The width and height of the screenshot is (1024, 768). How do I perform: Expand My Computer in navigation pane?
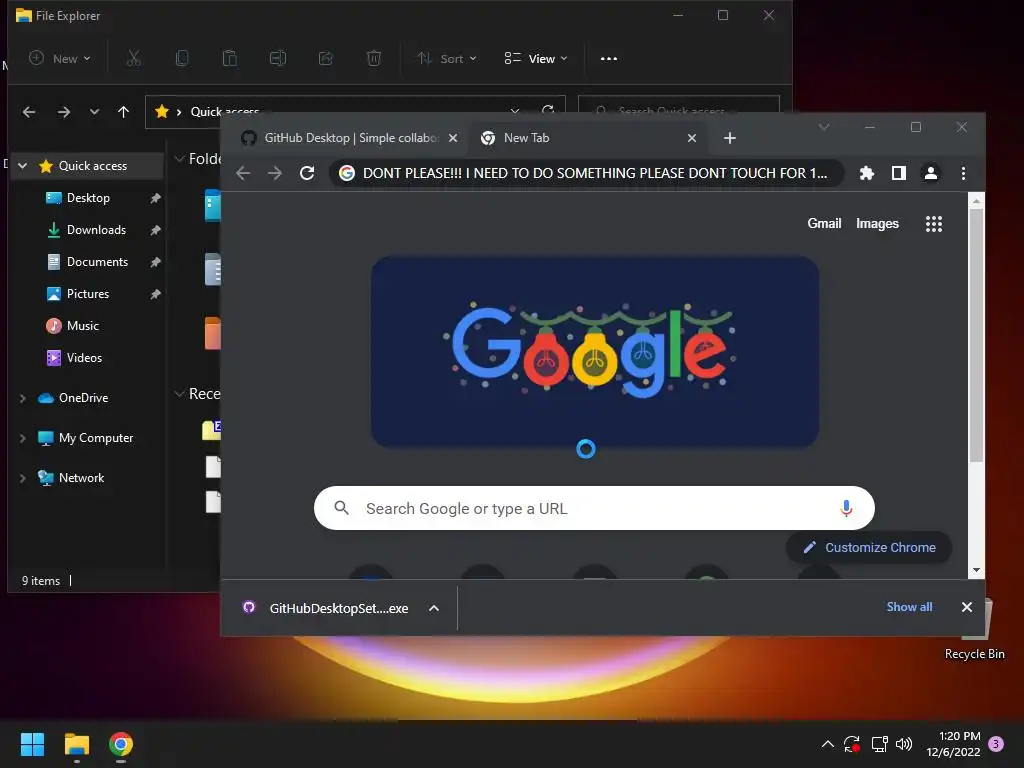[x=23, y=438]
